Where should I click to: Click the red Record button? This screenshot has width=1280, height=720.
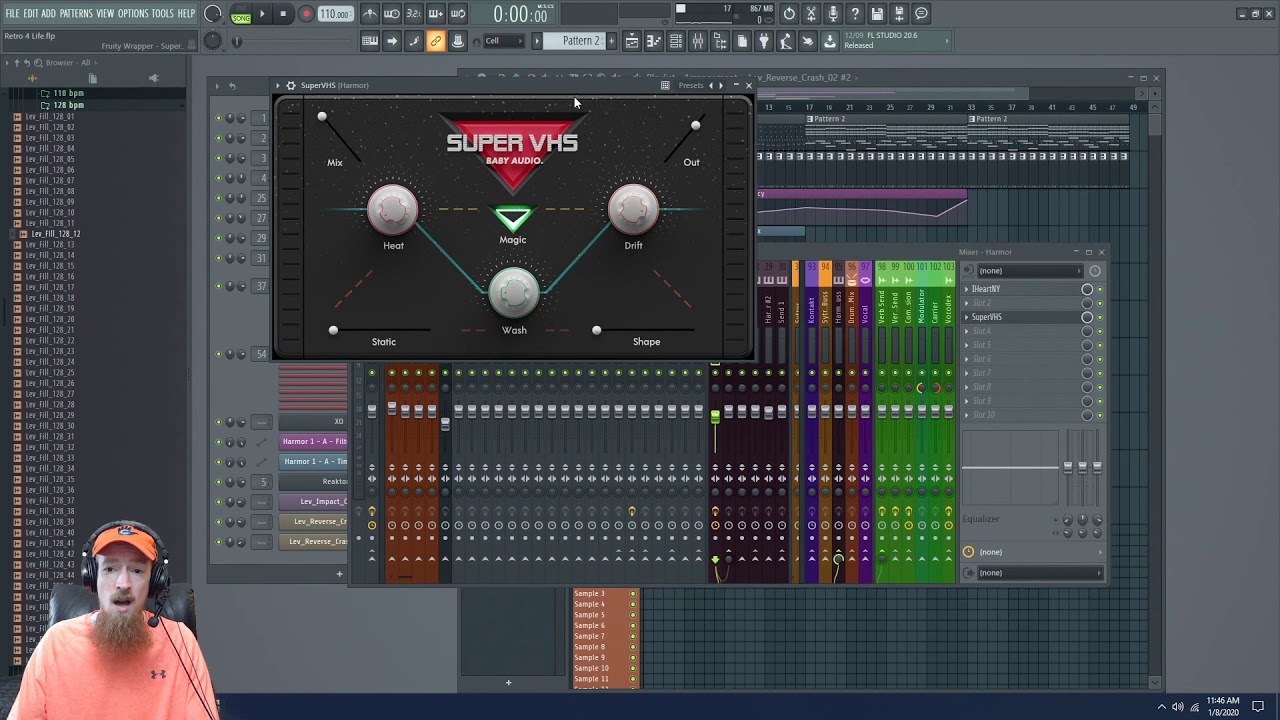click(306, 14)
